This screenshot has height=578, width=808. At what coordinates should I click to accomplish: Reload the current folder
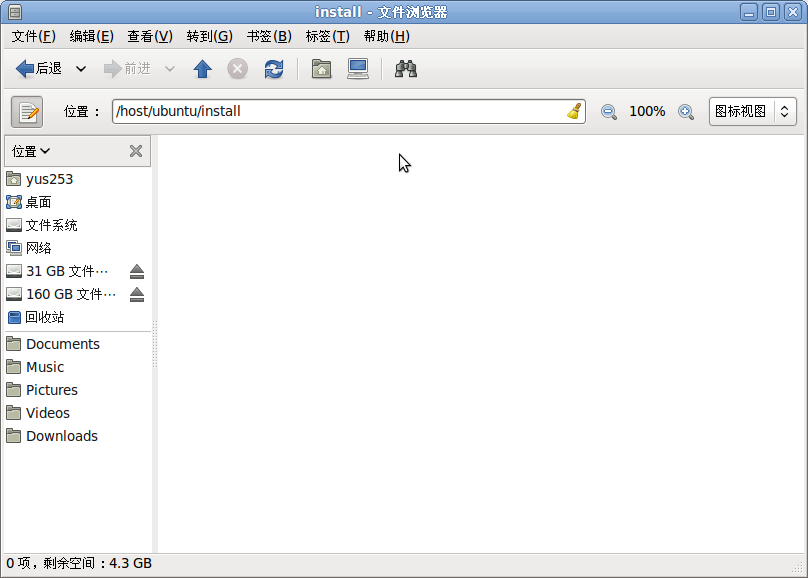[274, 69]
